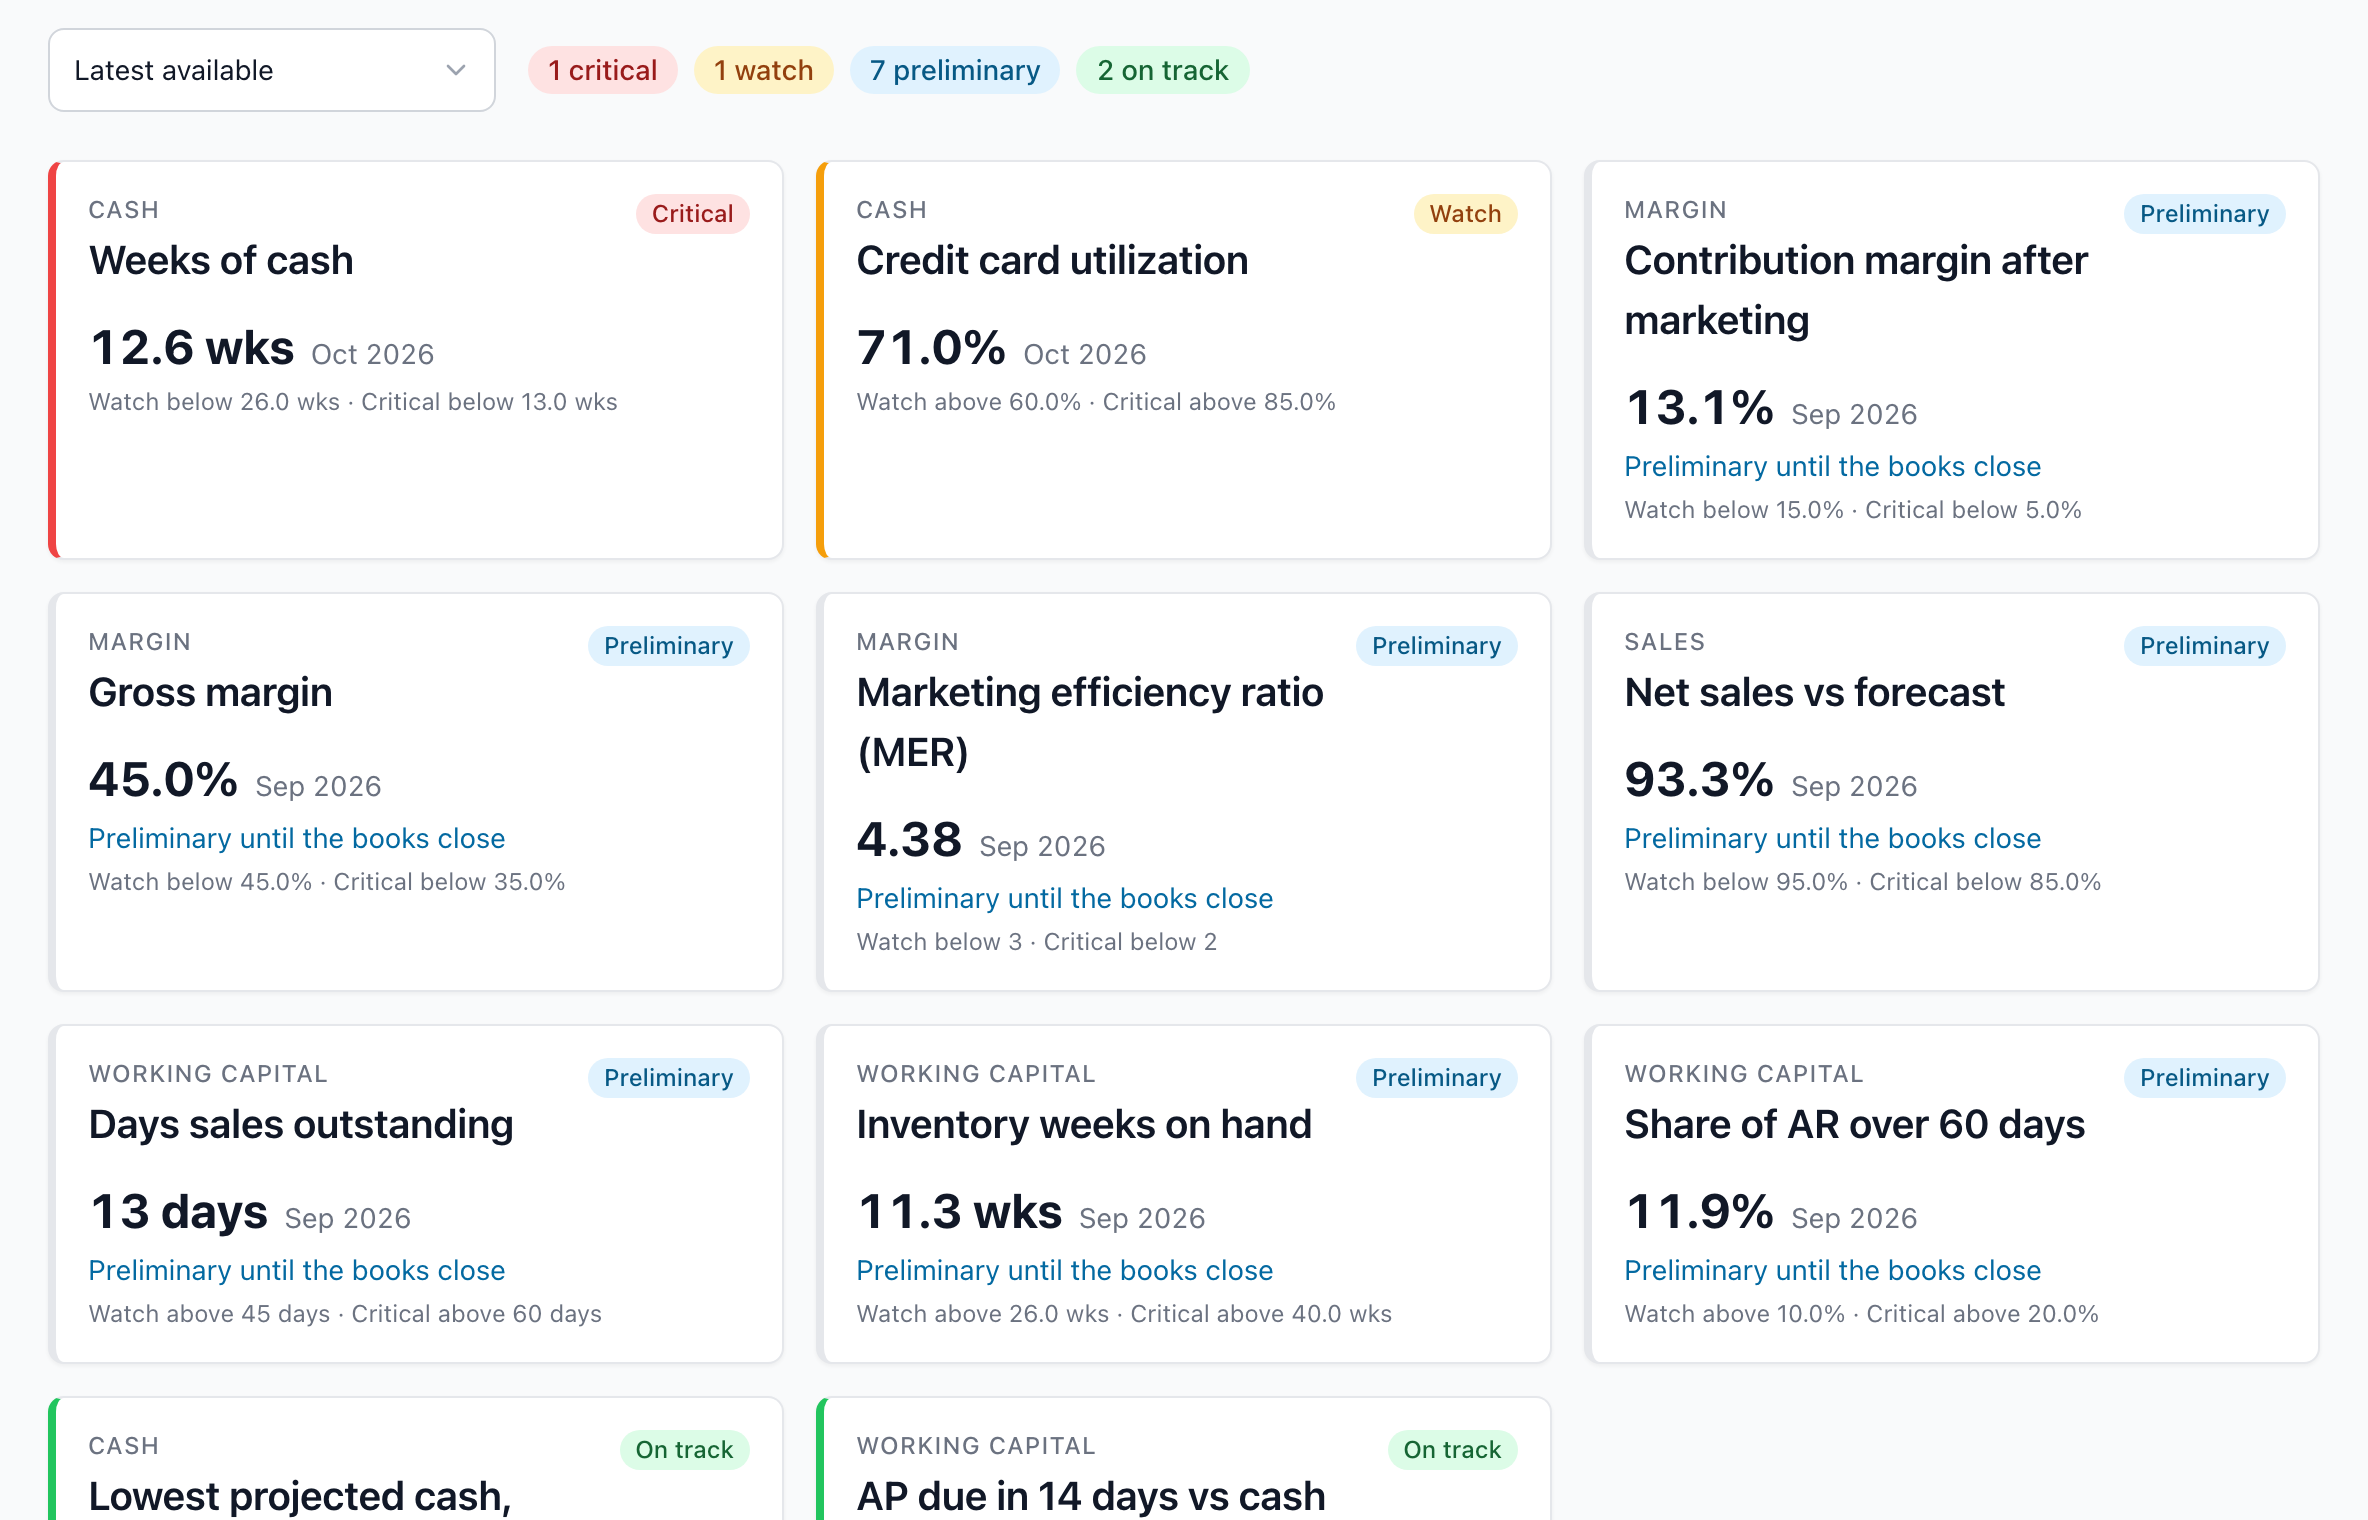Open Share of AR over 60 days title
This screenshot has width=2368, height=1520.
click(1854, 1124)
